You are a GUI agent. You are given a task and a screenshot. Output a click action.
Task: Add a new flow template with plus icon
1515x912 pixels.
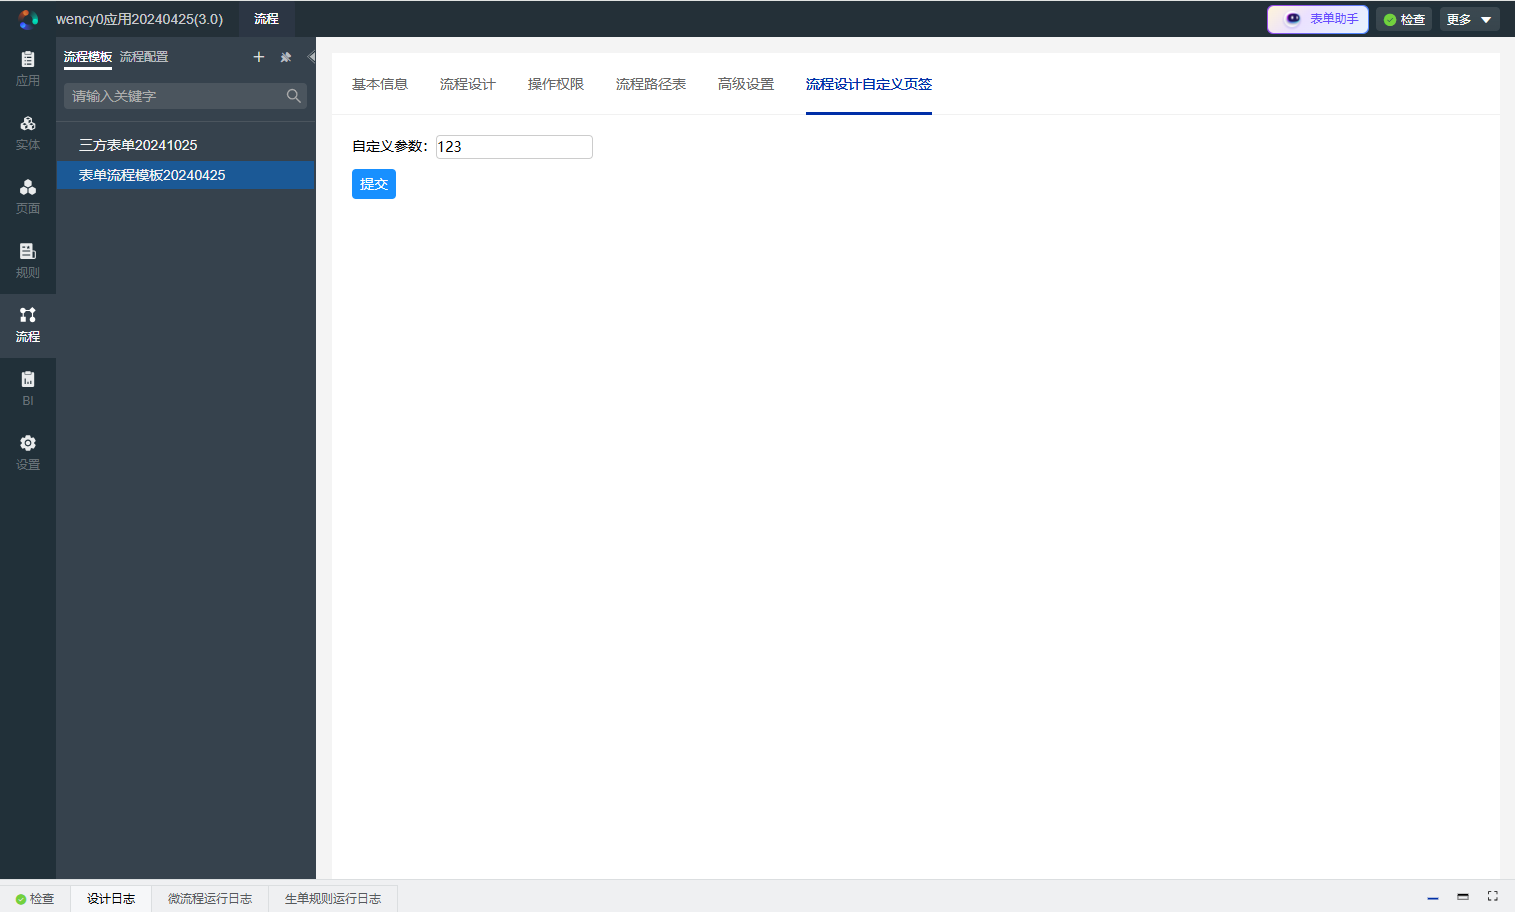tap(259, 57)
